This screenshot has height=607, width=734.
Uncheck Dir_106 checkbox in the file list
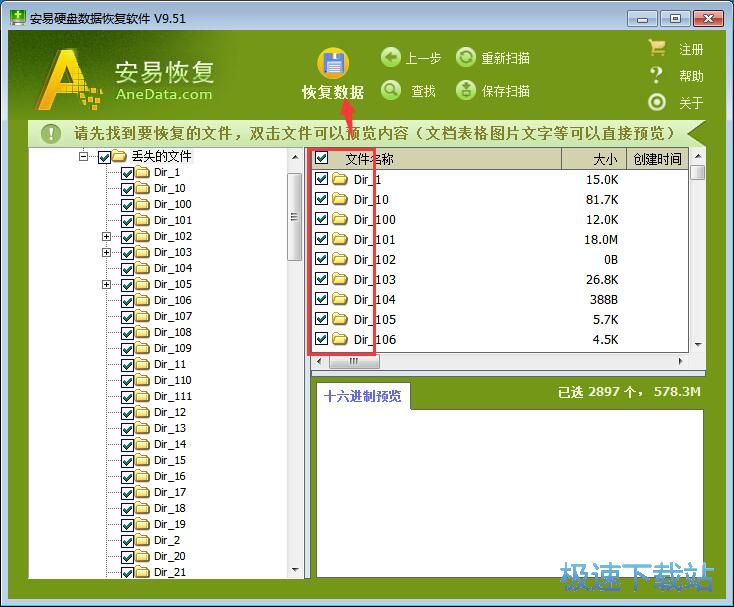pyautogui.click(x=322, y=339)
